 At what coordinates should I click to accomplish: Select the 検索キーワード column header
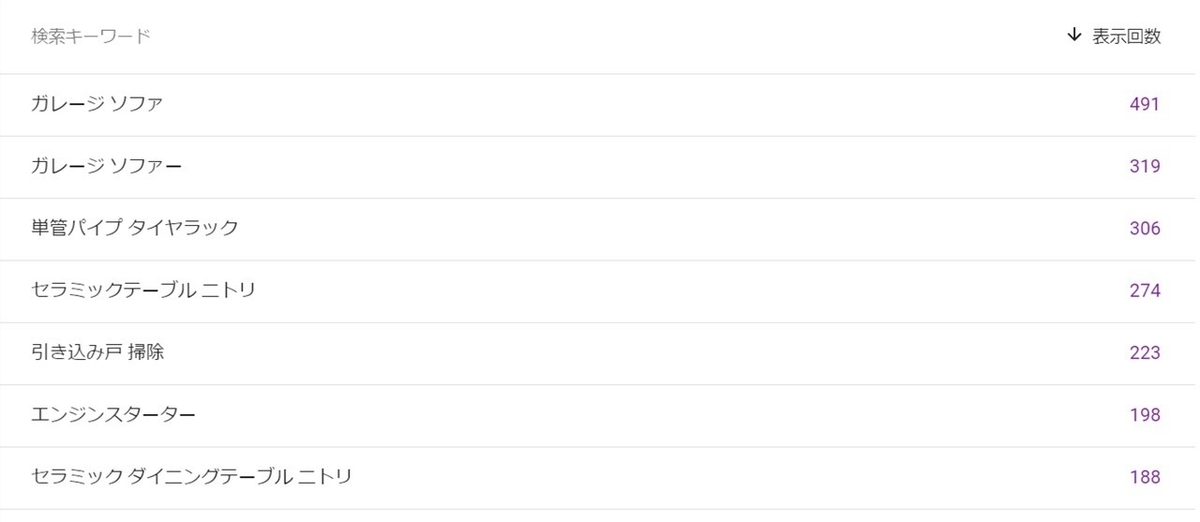coord(91,36)
